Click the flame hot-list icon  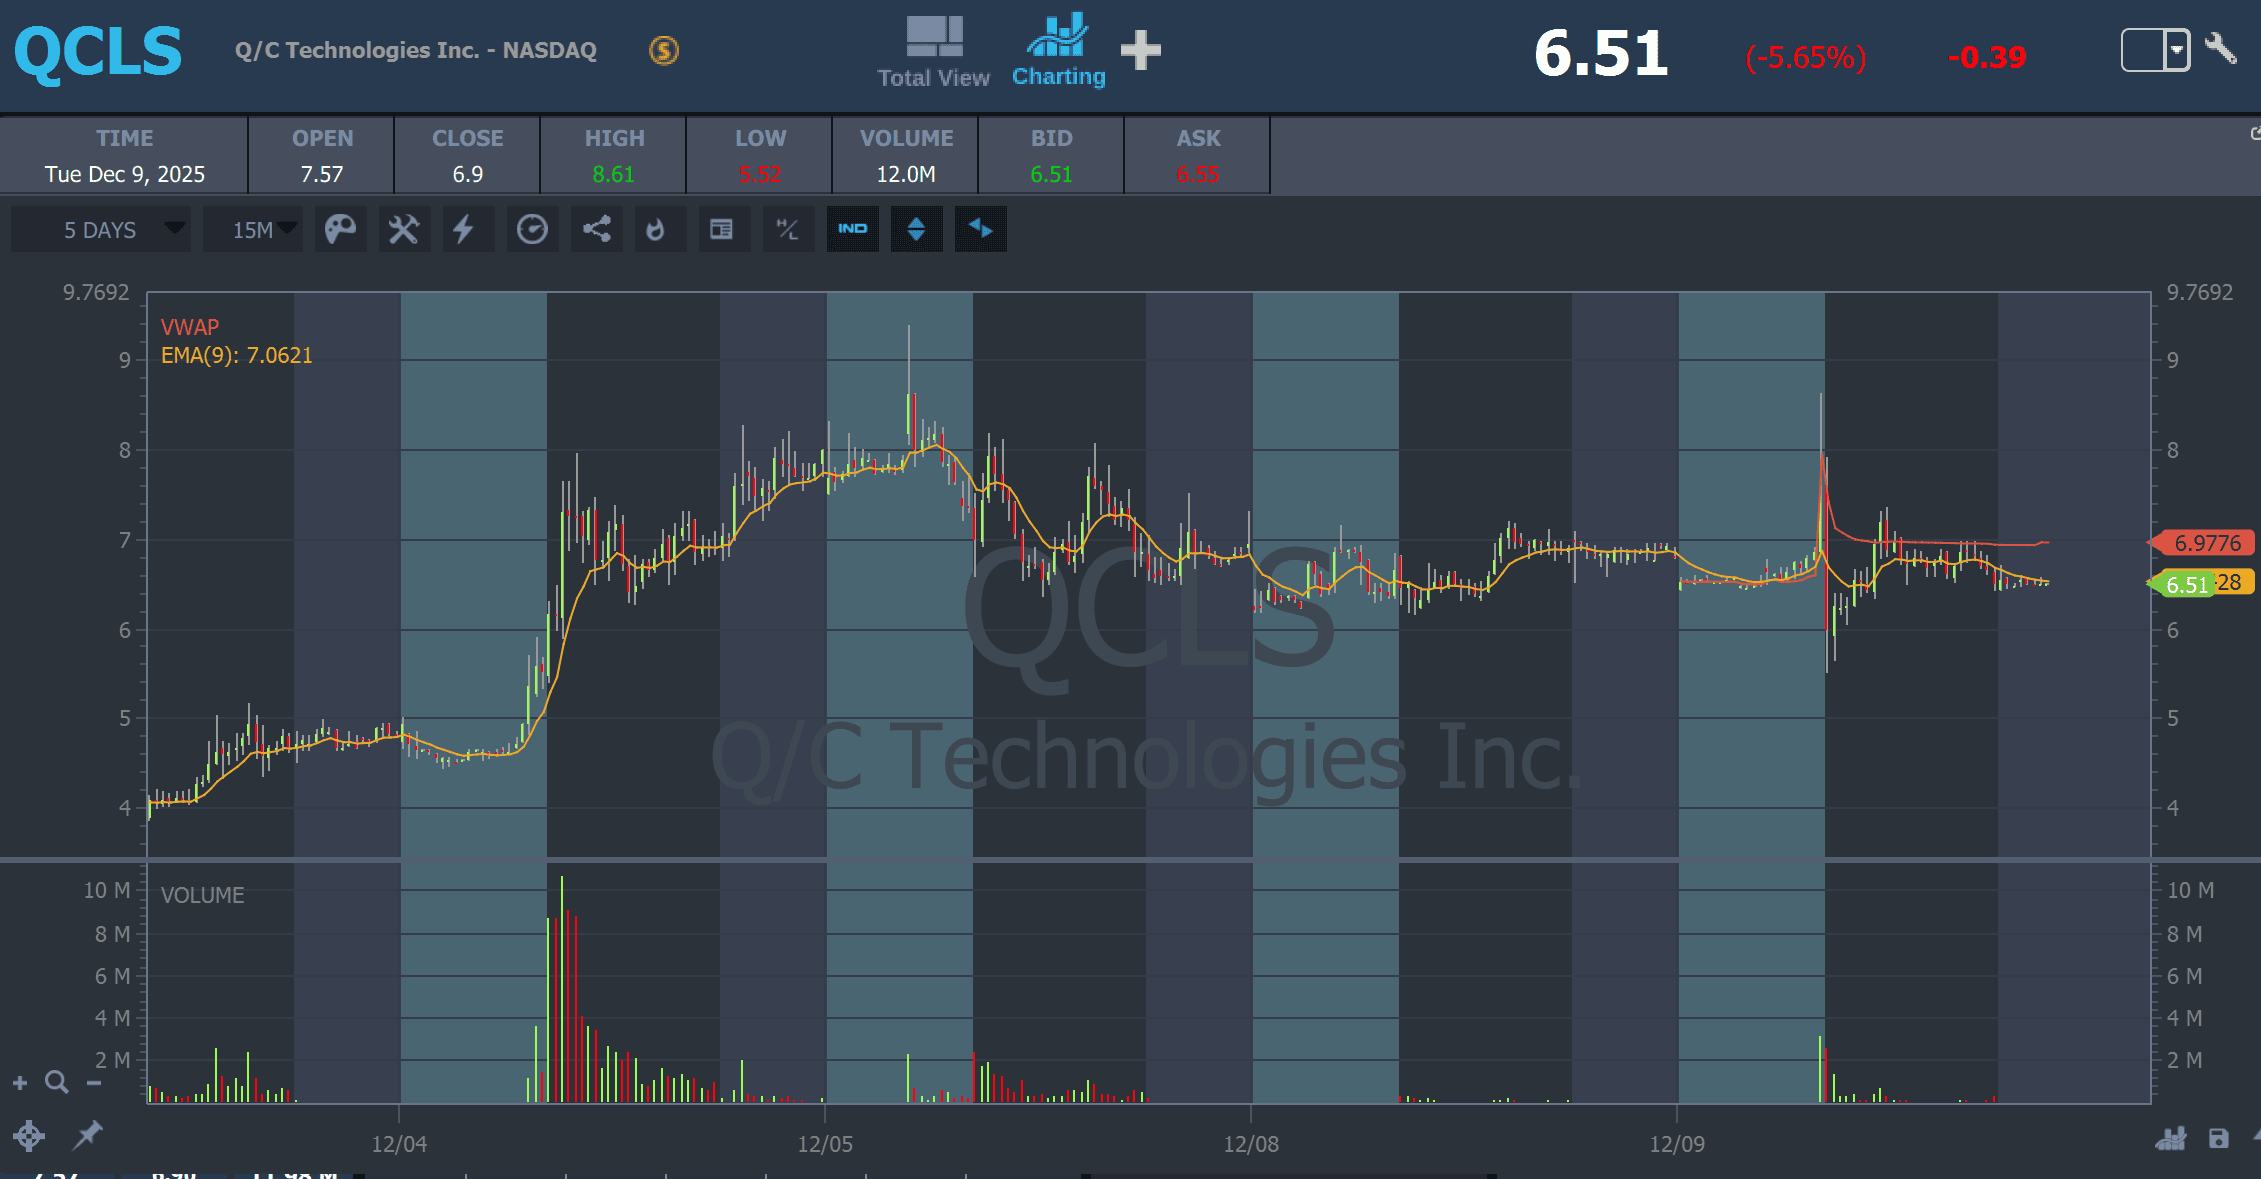click(656, 230)
